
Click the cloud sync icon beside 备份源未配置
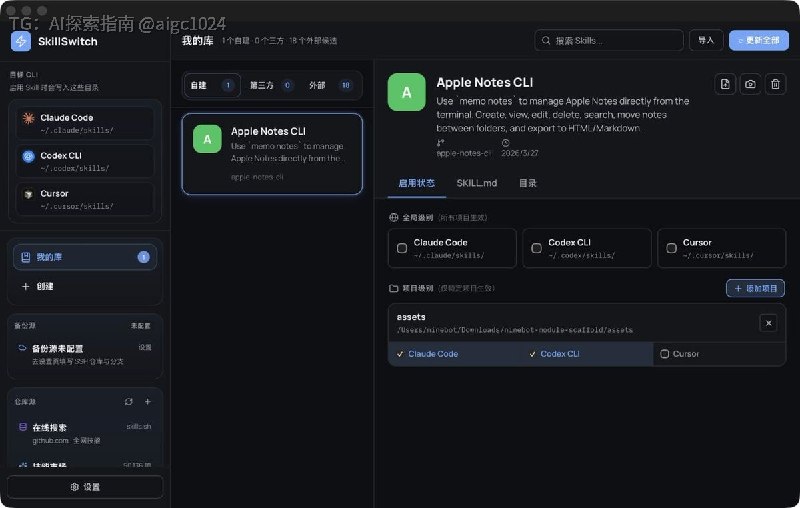pyautogui.click(x=22, y=348)
